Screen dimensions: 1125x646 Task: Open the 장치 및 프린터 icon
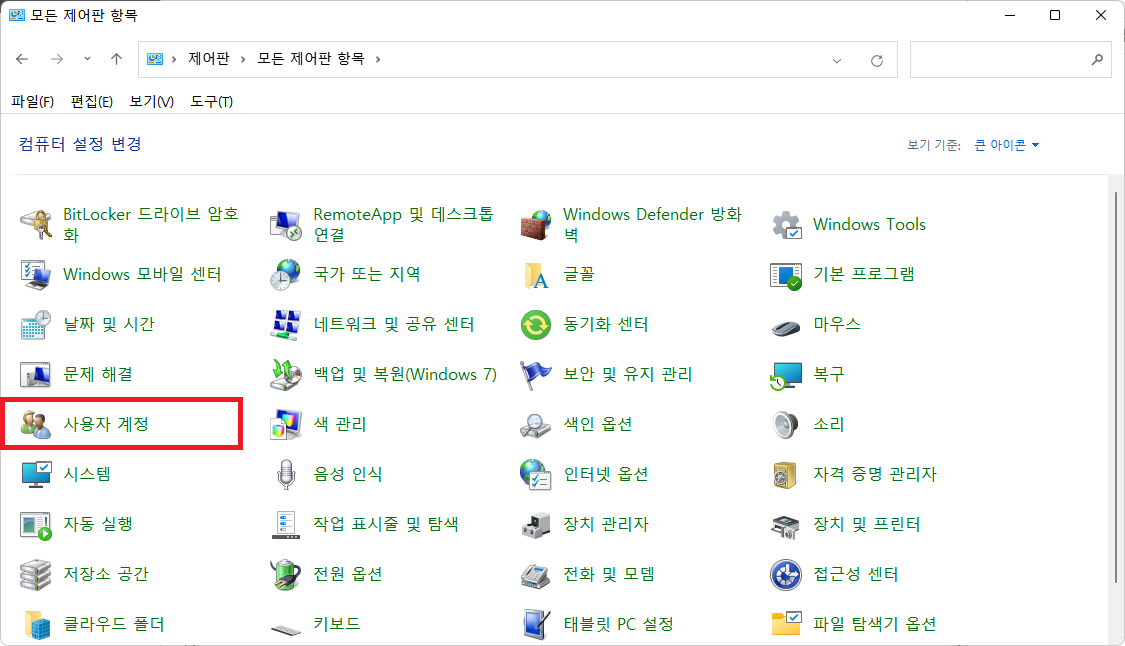tap(786, 525)
